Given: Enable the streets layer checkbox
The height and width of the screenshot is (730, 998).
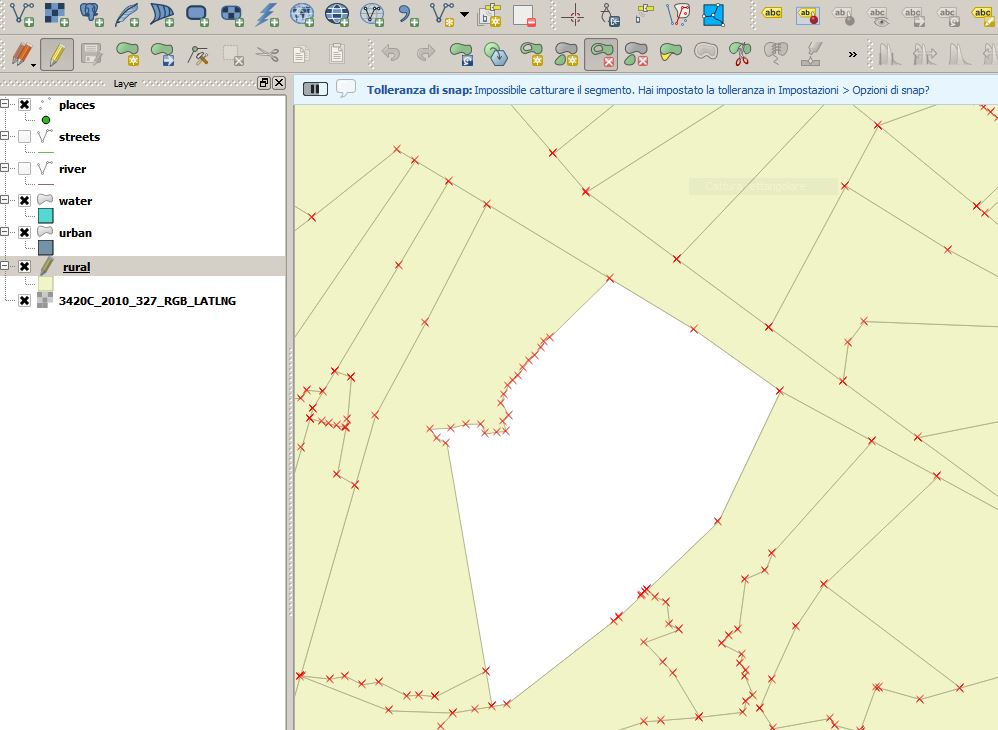Looking at the screenshot, I should click(x=25, y=136).
